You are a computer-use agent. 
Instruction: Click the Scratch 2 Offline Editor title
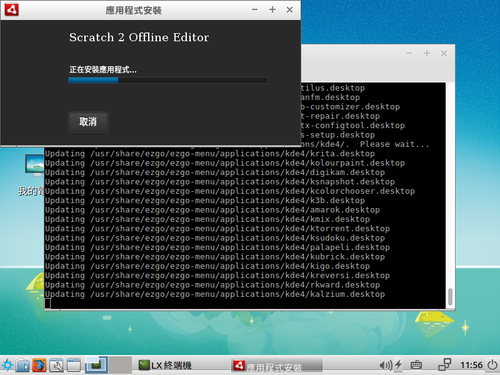(x=139, y=37)
